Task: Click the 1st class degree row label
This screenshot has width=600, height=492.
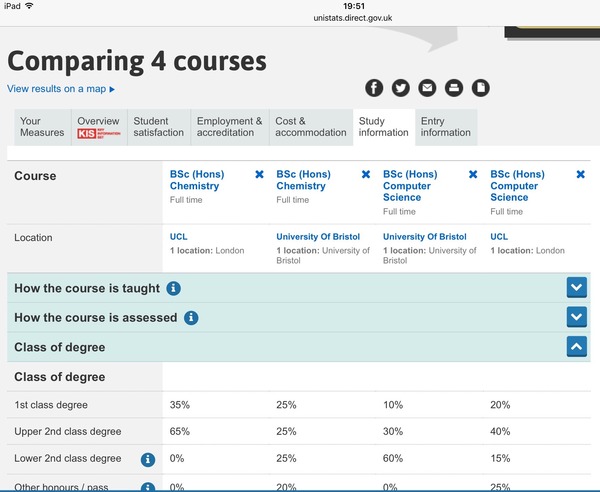Action: point(51,405)
